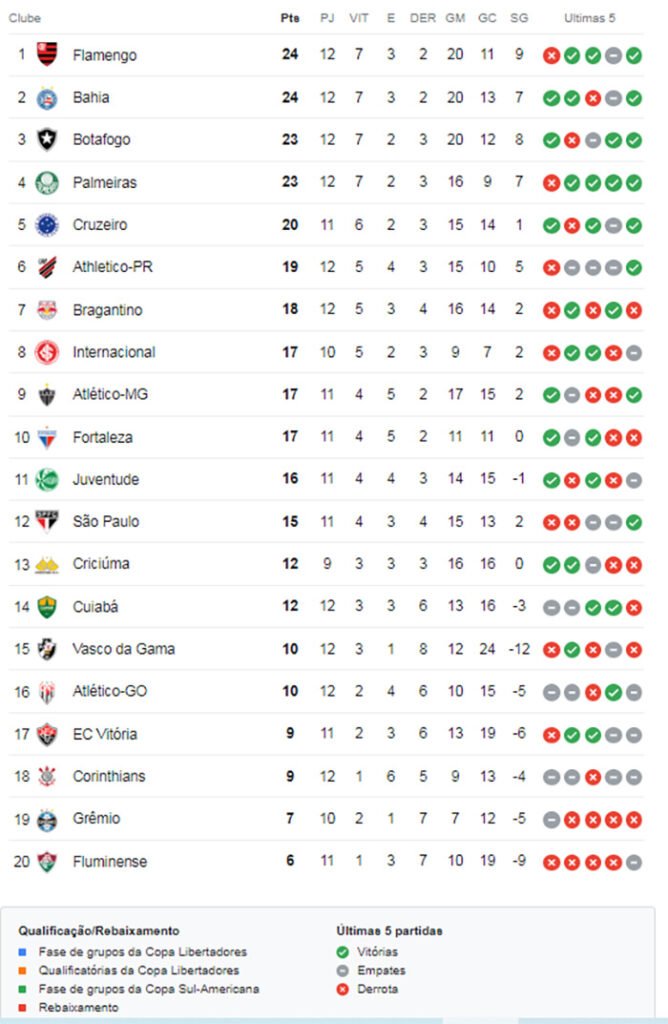Click the blue Copa Libertadores legend swatch

tap(22, 952)
